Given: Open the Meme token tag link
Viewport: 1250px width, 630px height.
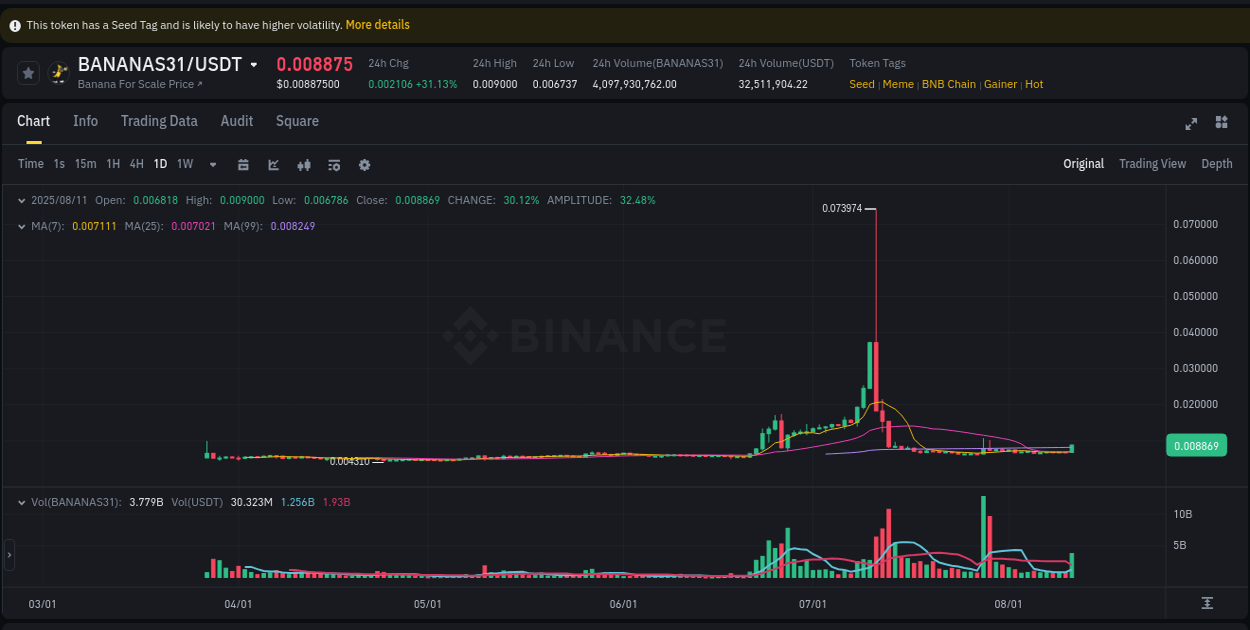Looking at the screenshot, I should 897,84.
